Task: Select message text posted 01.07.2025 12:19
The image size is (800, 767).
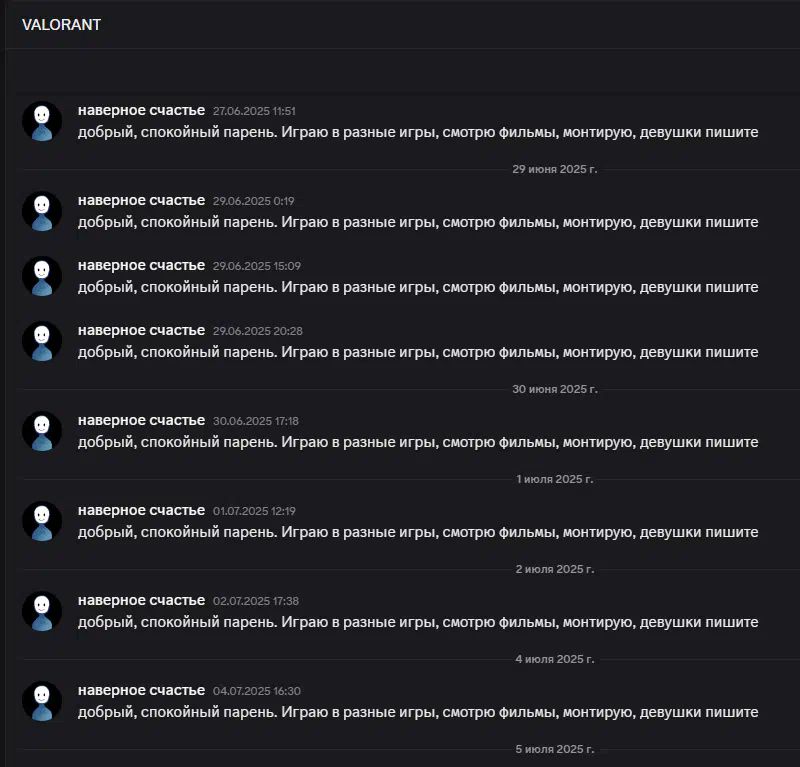Action: pos(418,532)
